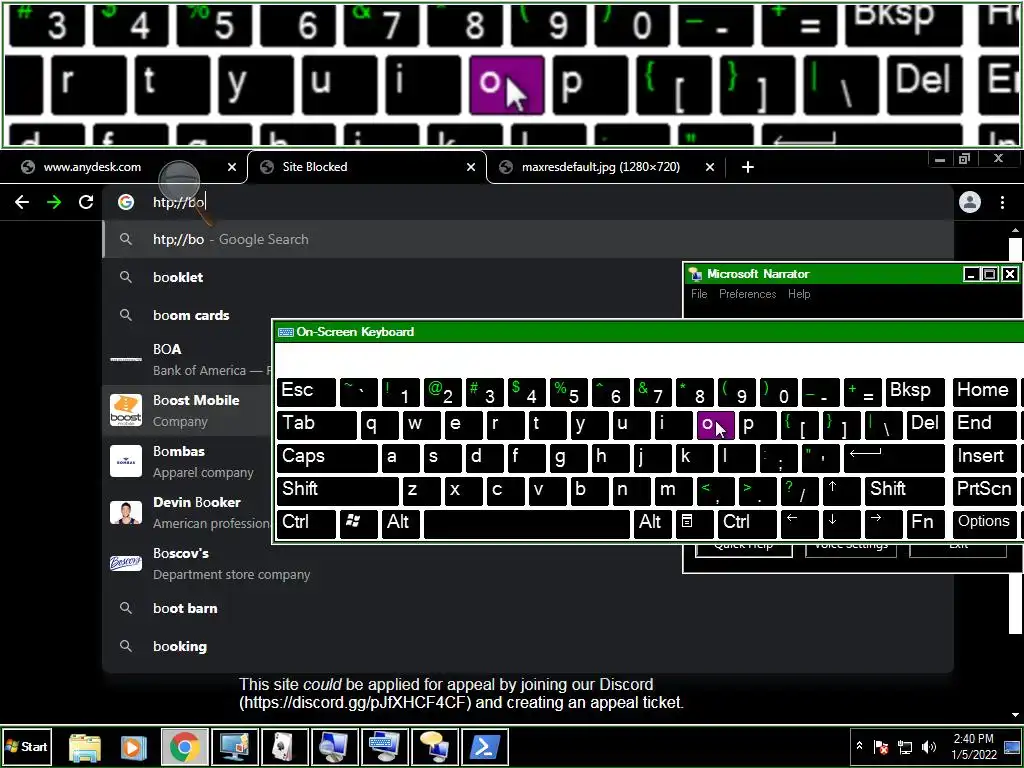The image size is (1024, 768).
Task: Select the Bombas Apparel company suggestion
Action: [189, 461]
